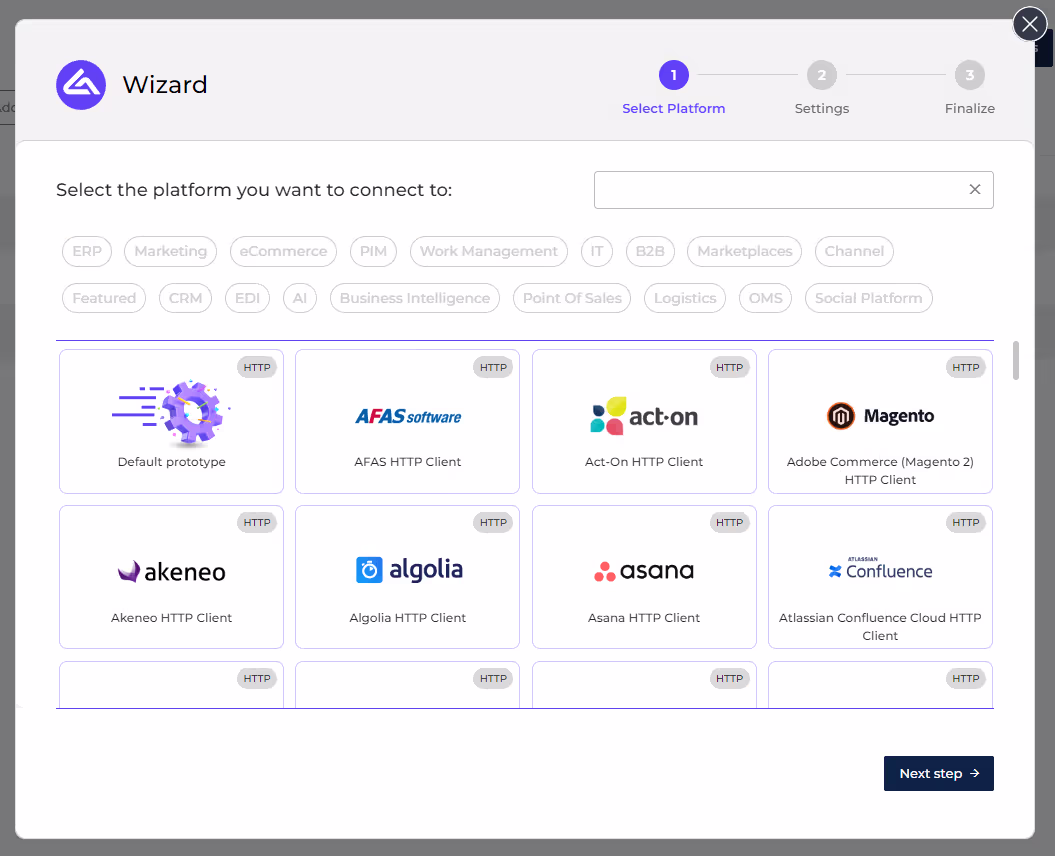Toggle the ERP filter chip
The width and height of the screenshot is (1055, 856).
click(87, 251)
